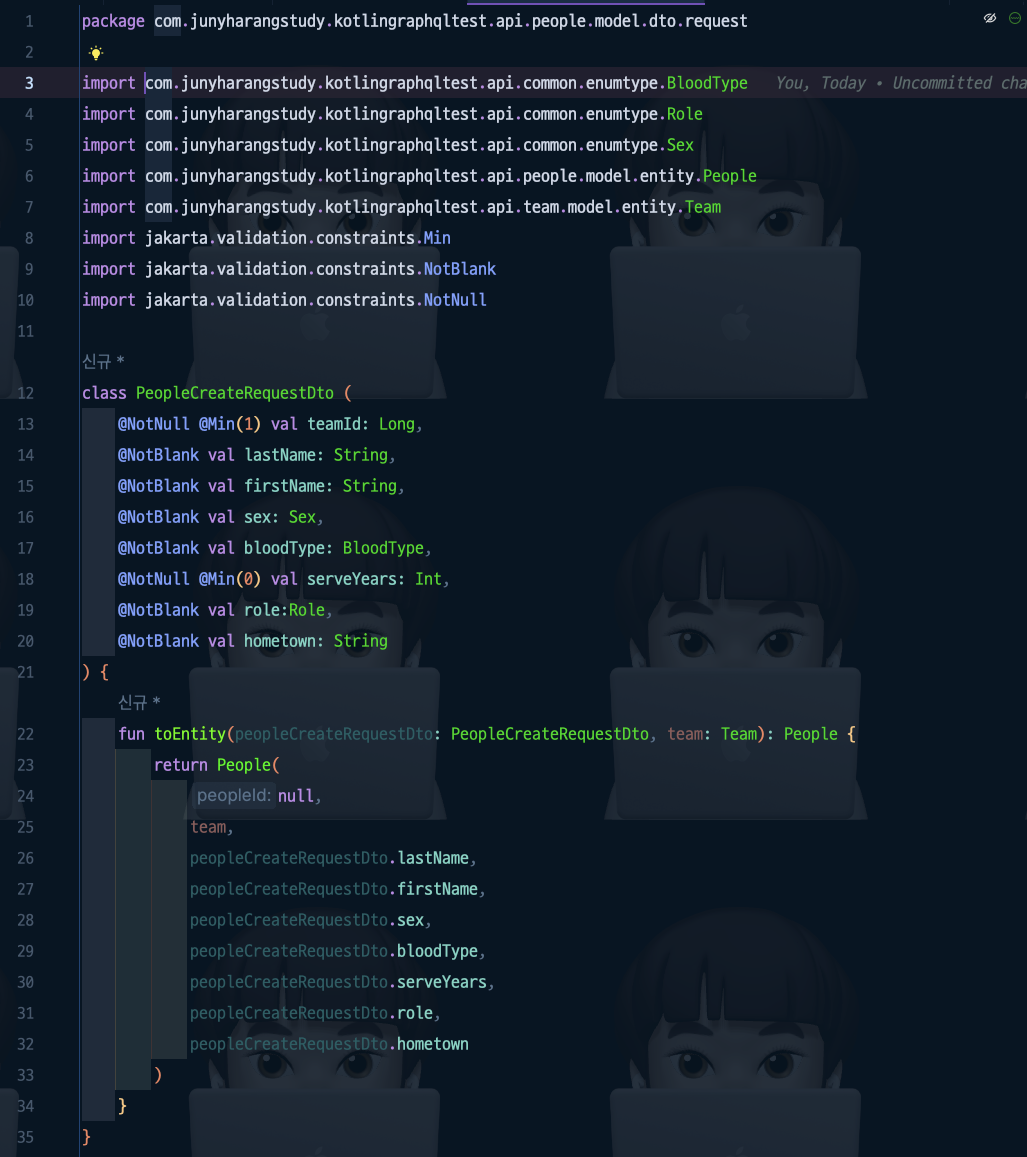Click 'lastName' in the constructor parameters
1027x1157 pixels.
point(280,455)
